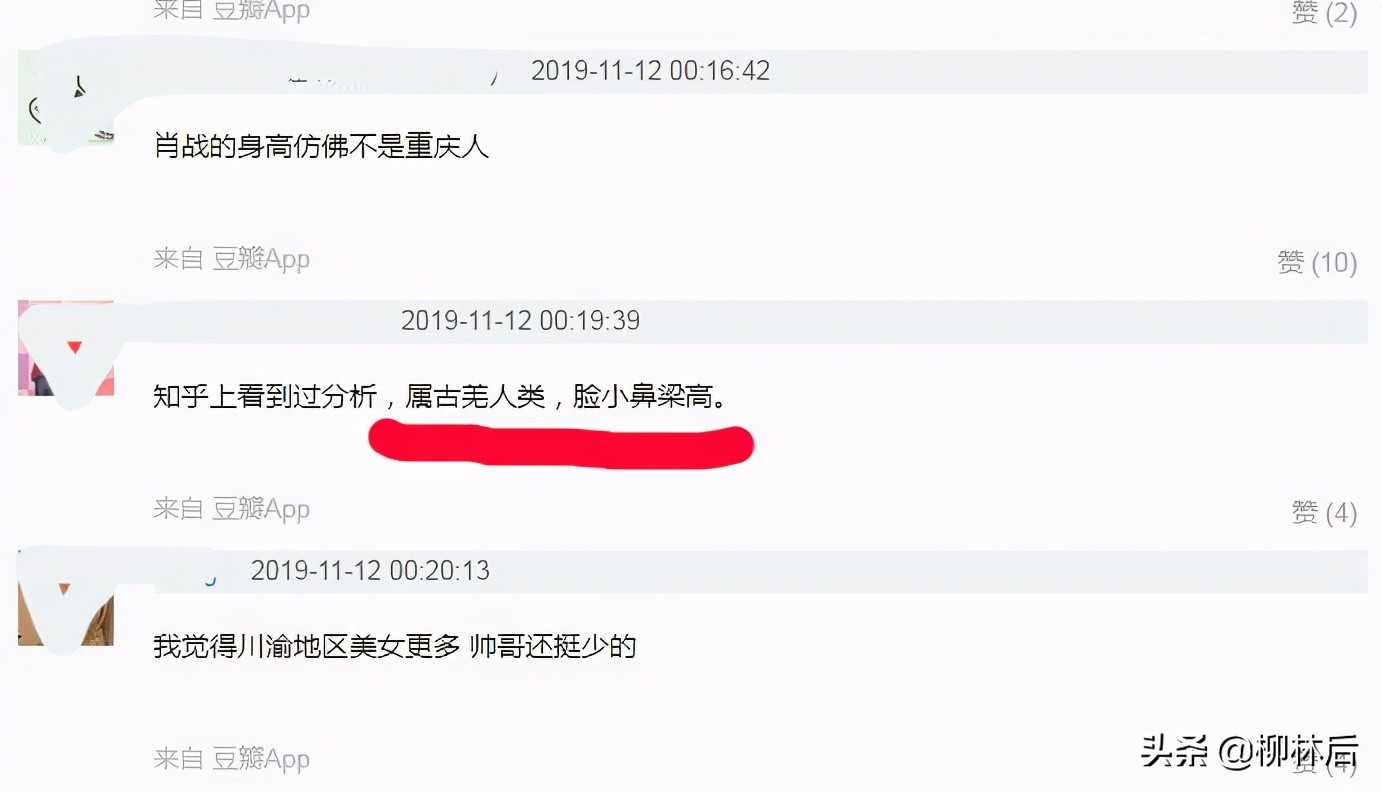Viewport: 1382px width, 792px height.
Task: Like the comment with 赞 (10)
Action: [1317, 262]
